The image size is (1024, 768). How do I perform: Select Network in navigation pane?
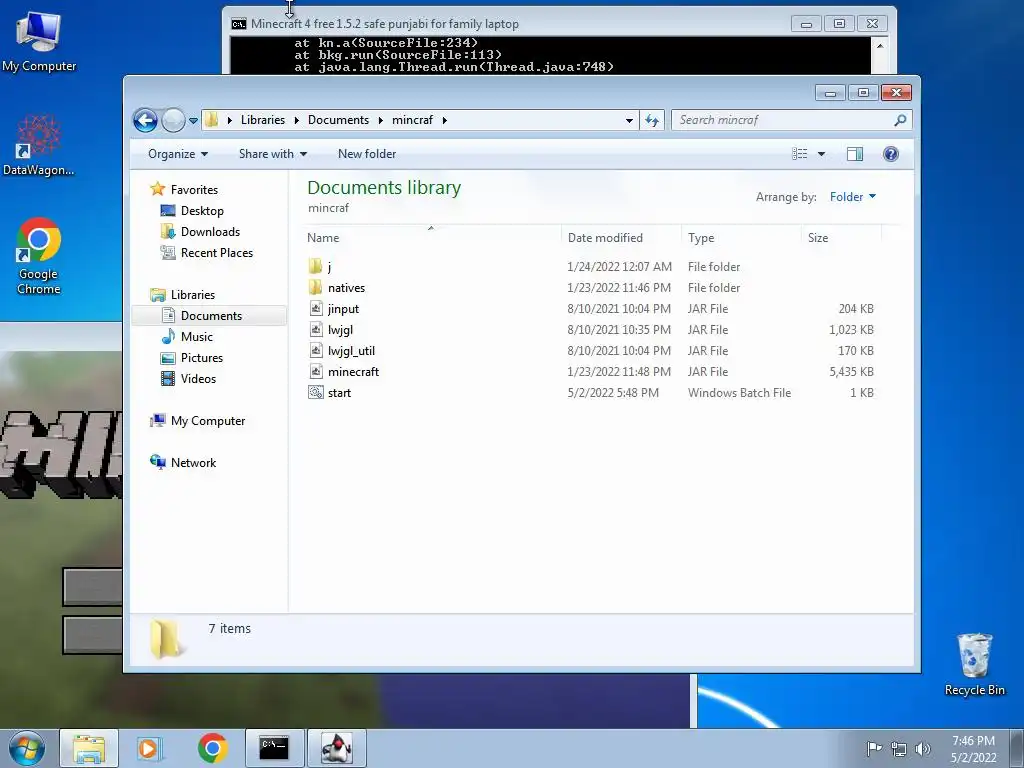(x=193, y=462)
